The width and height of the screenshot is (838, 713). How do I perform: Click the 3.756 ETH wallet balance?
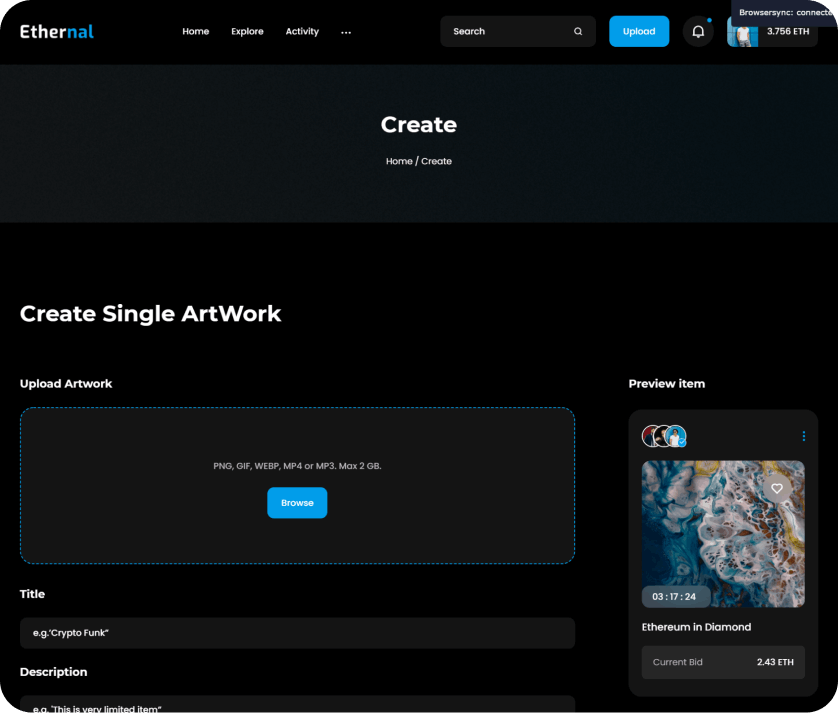788,32
